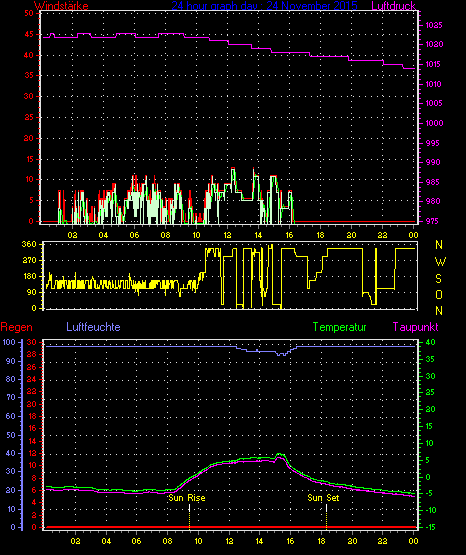466x555 pixels.
Task: Select the 180 wind direction axis value
Action: pyautogui.click(x=29, y=276)
